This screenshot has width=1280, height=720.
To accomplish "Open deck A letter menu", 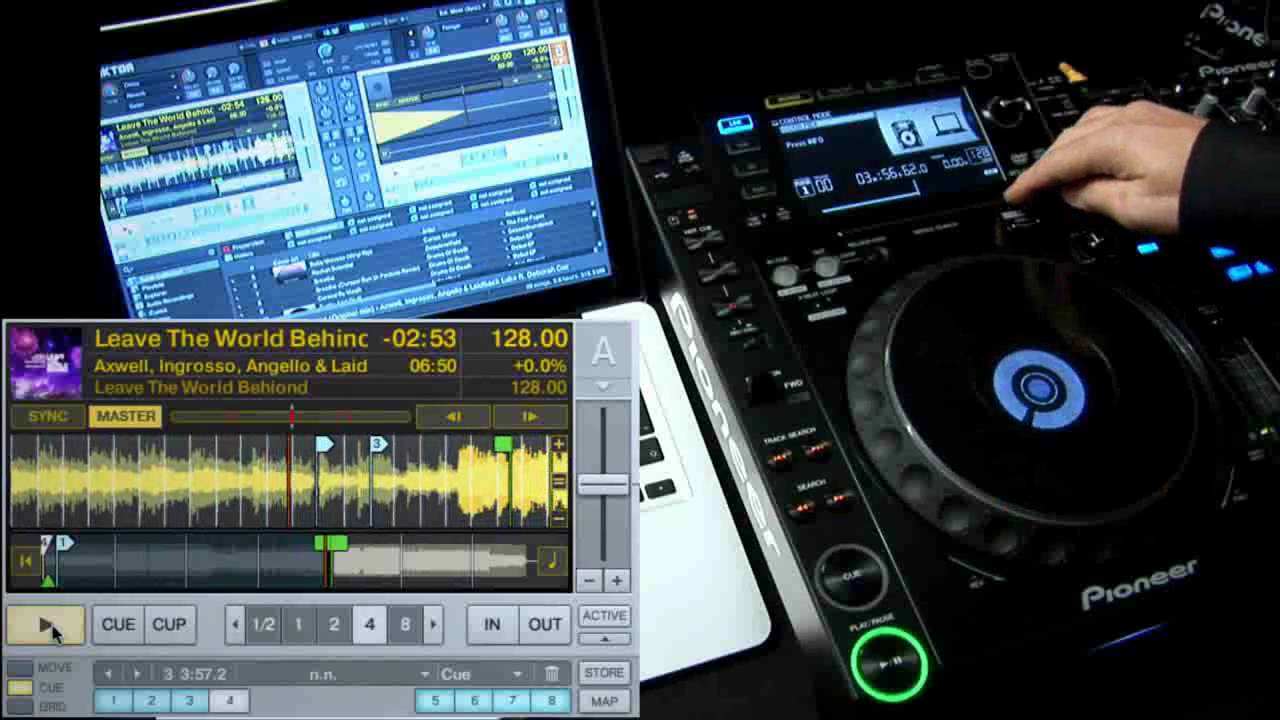I will (603, 352).
